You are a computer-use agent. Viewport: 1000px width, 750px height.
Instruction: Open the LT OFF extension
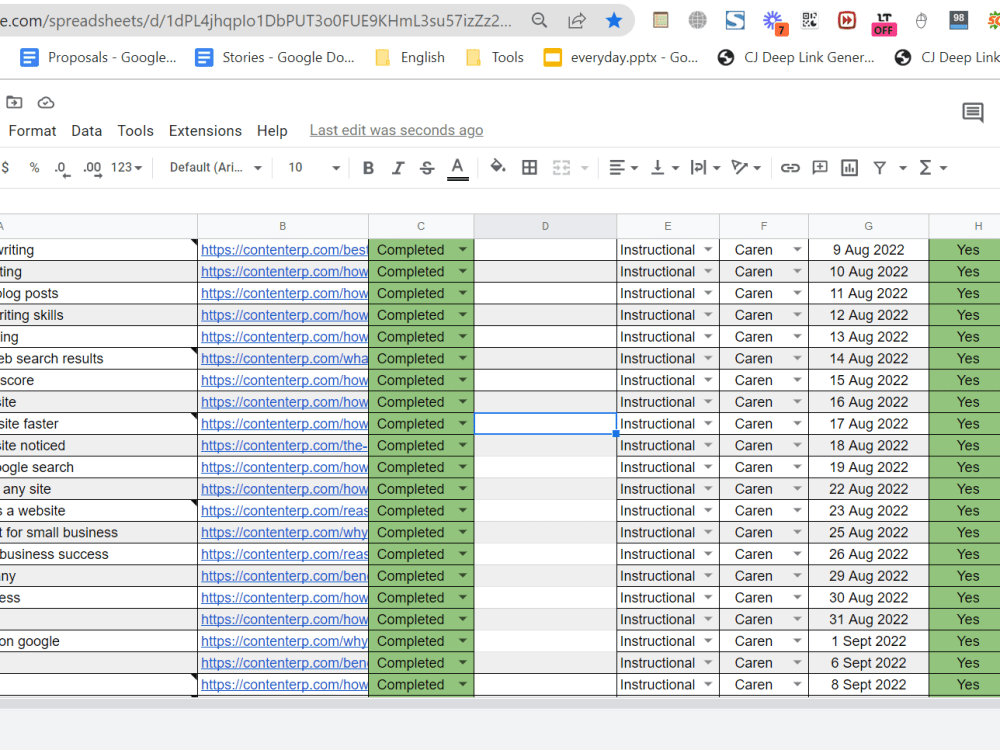point(884,24)
